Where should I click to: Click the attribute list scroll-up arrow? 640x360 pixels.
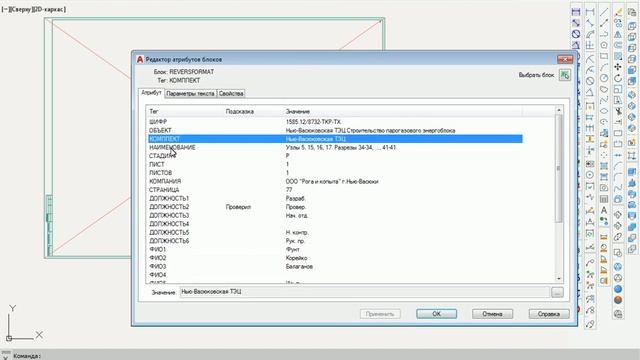[559, 110]
